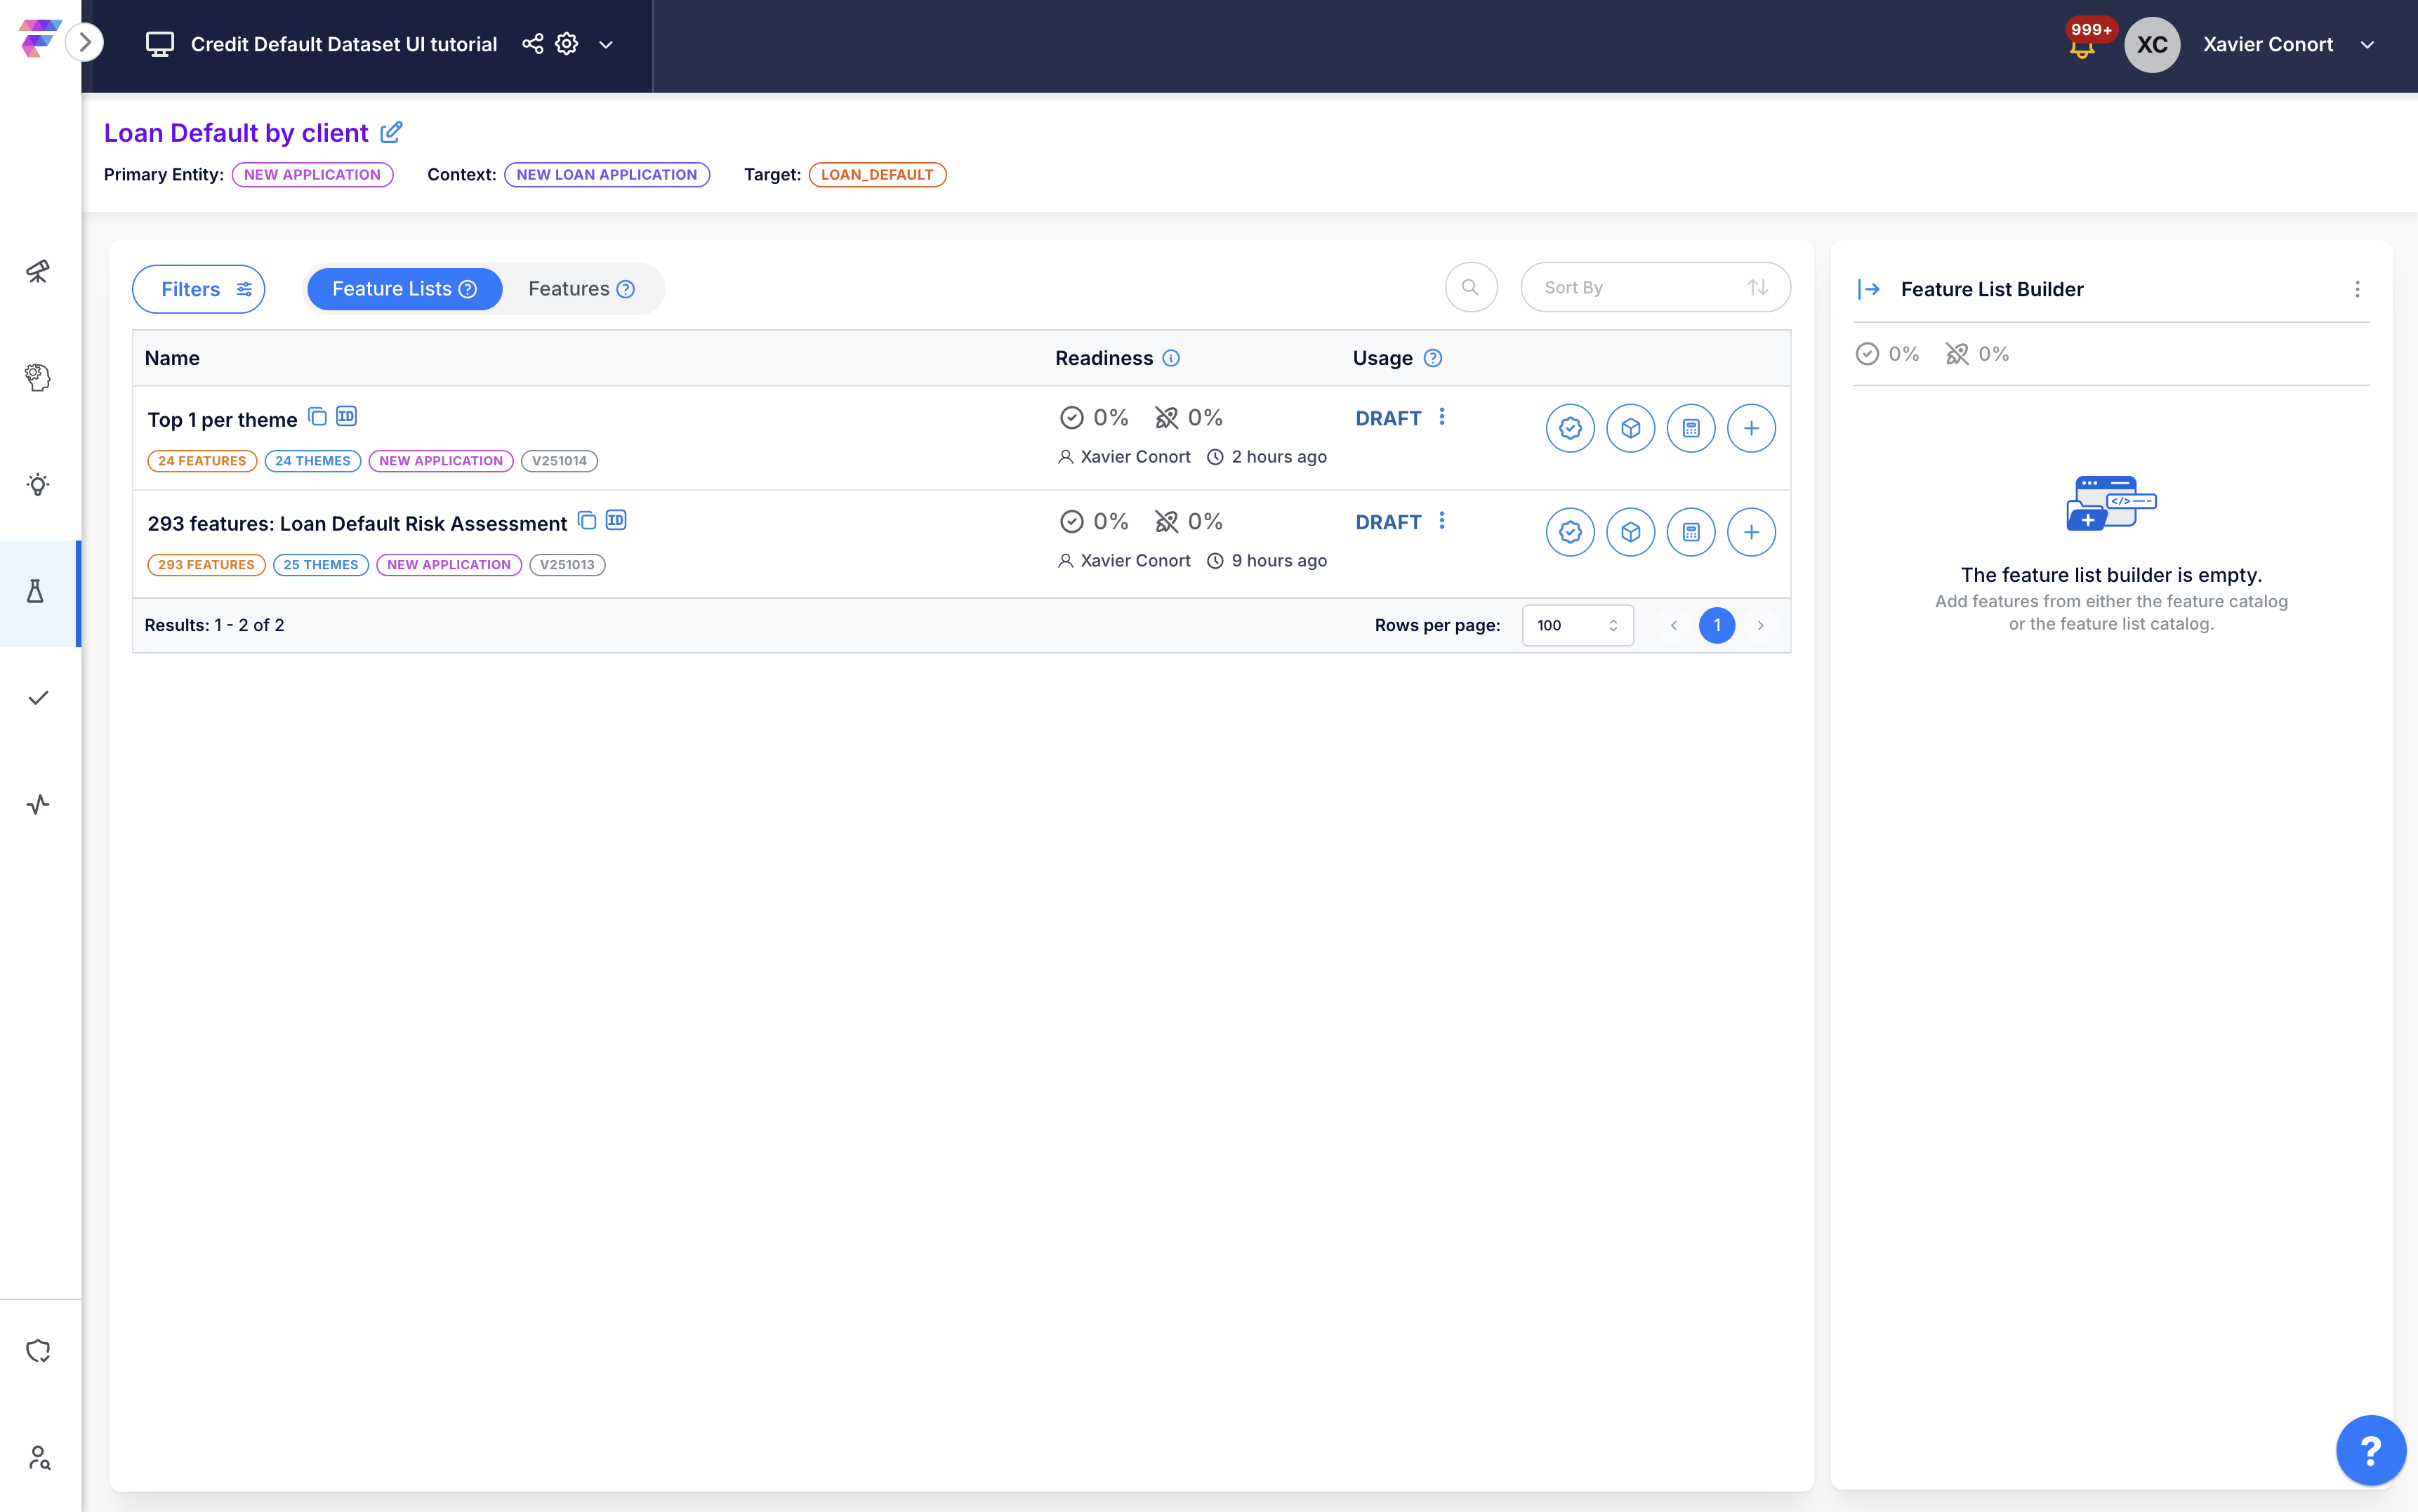Click the telescope icon in left sidebar
2418x1512 pixels.
click(x=38, y=271)
